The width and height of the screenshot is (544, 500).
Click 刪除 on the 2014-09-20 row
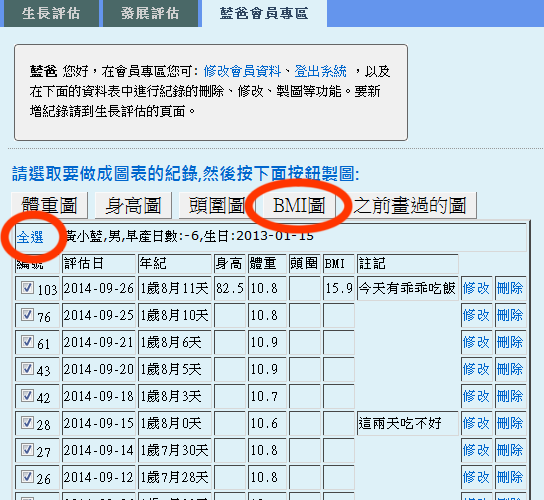510,369
